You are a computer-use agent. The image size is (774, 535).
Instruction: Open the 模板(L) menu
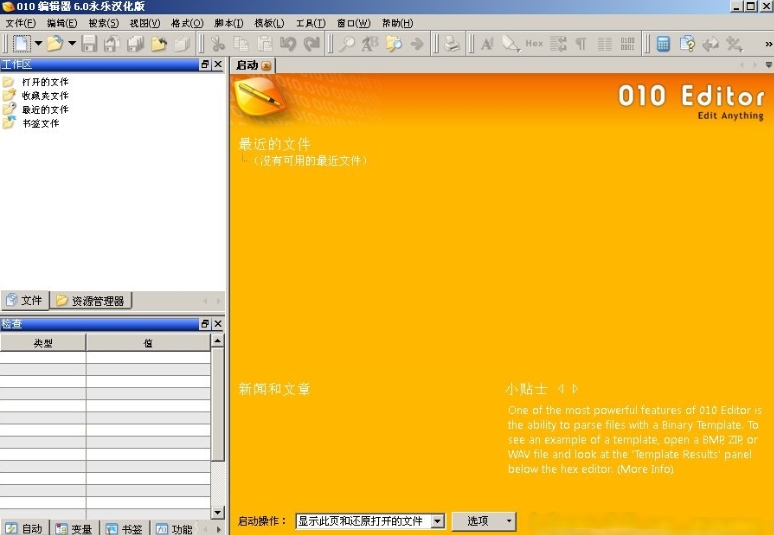click(x=269, y=23)
